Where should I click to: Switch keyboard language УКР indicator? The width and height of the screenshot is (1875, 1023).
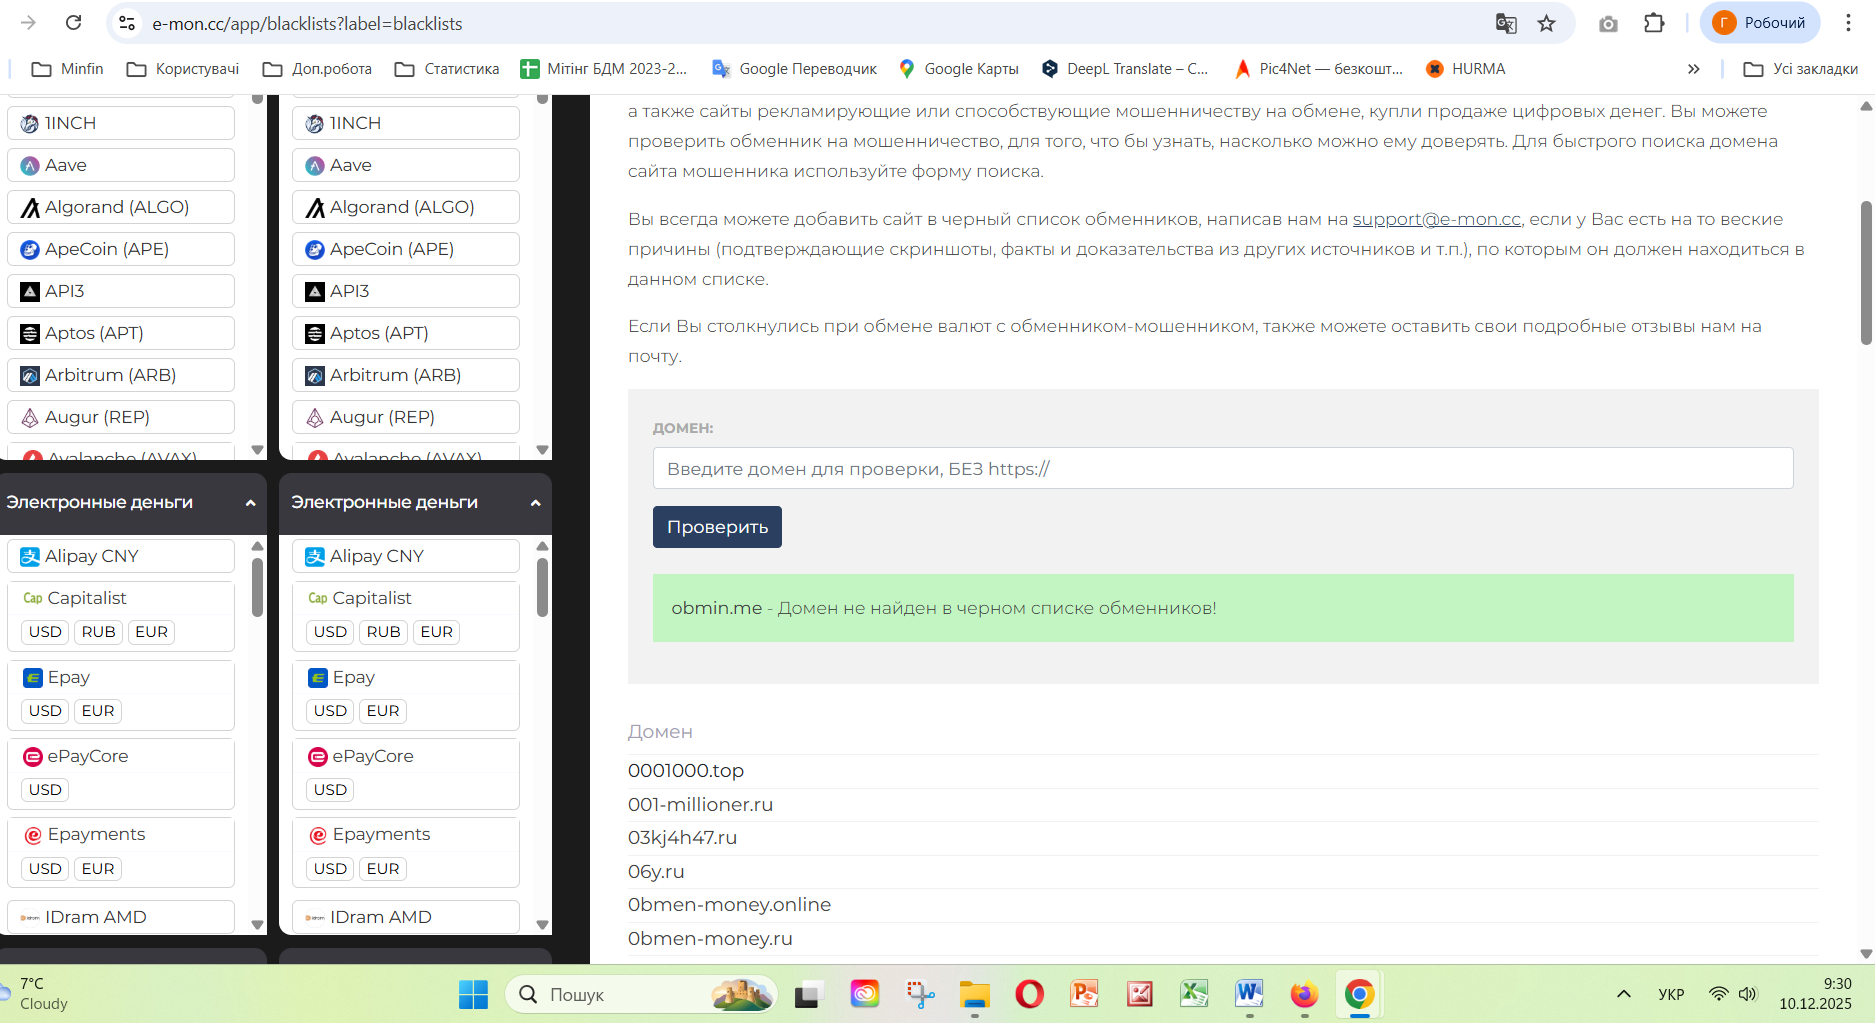click(1671, 994)
